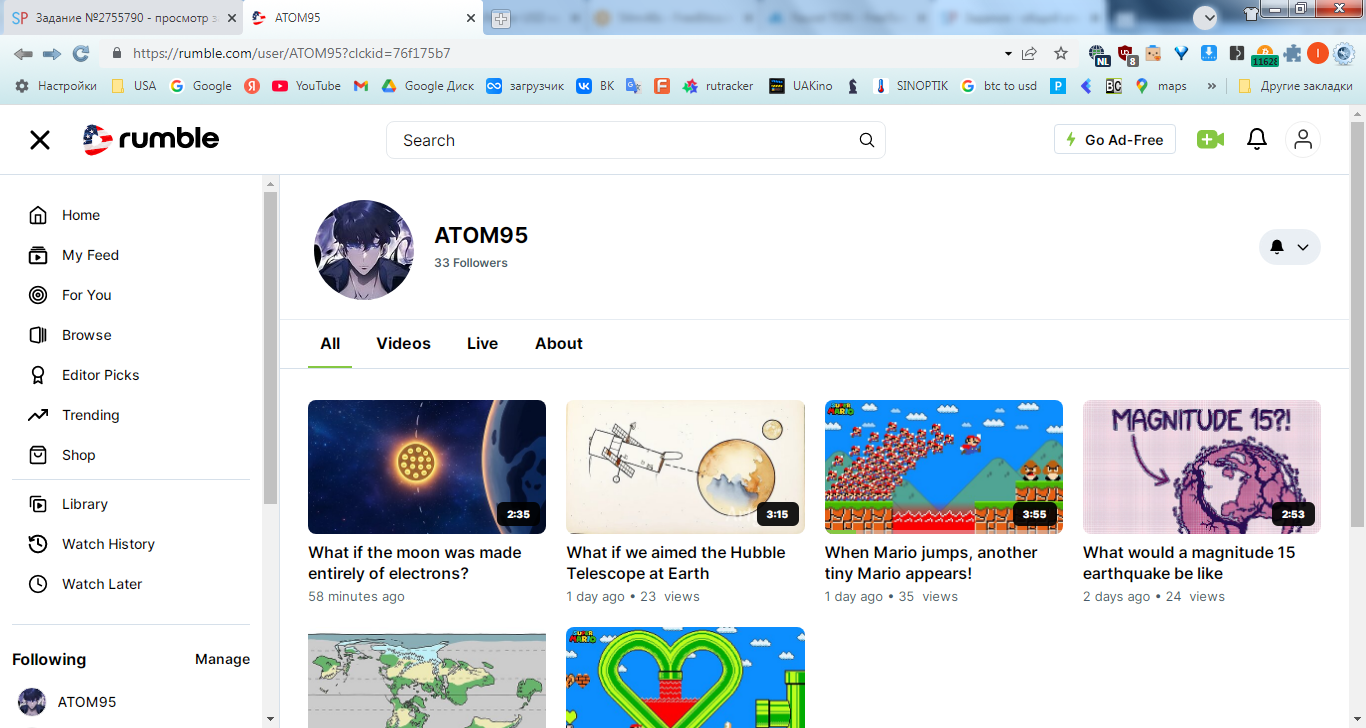Open the tab search dropdown
Screen dimensions: 1366x728
click(x=1206, y=17)
